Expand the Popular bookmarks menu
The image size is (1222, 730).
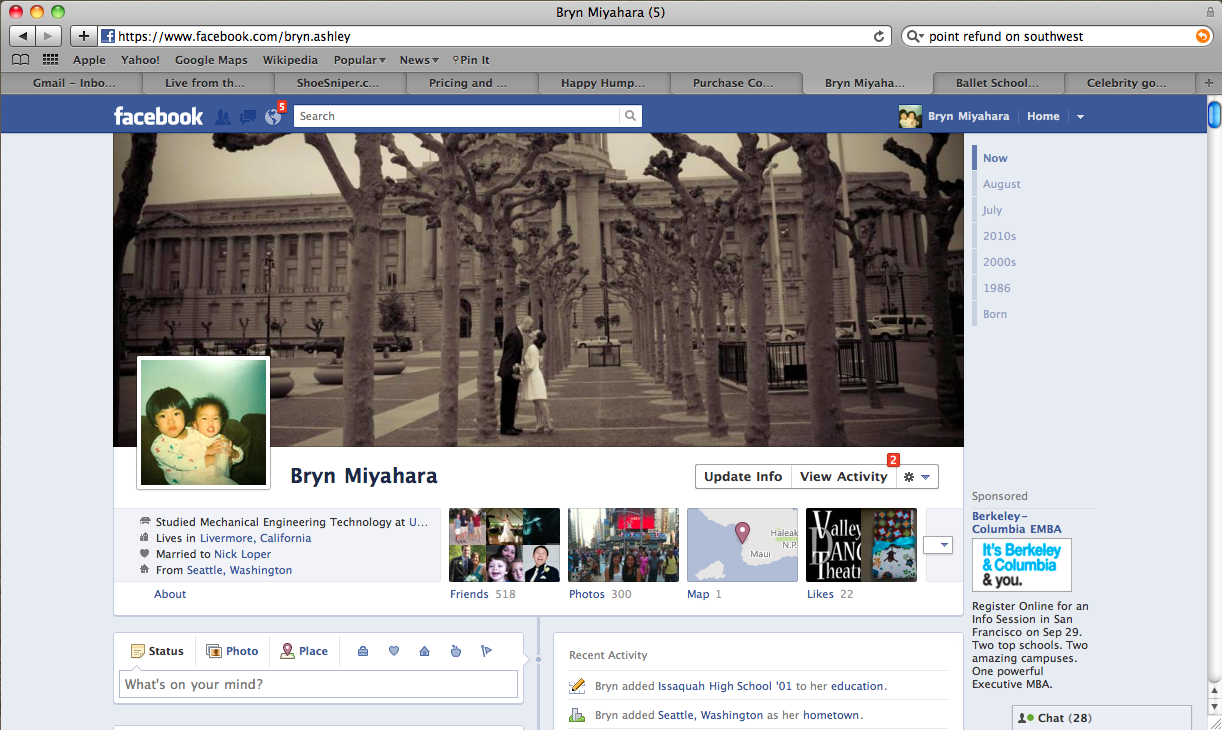click(x=360, y=60)
